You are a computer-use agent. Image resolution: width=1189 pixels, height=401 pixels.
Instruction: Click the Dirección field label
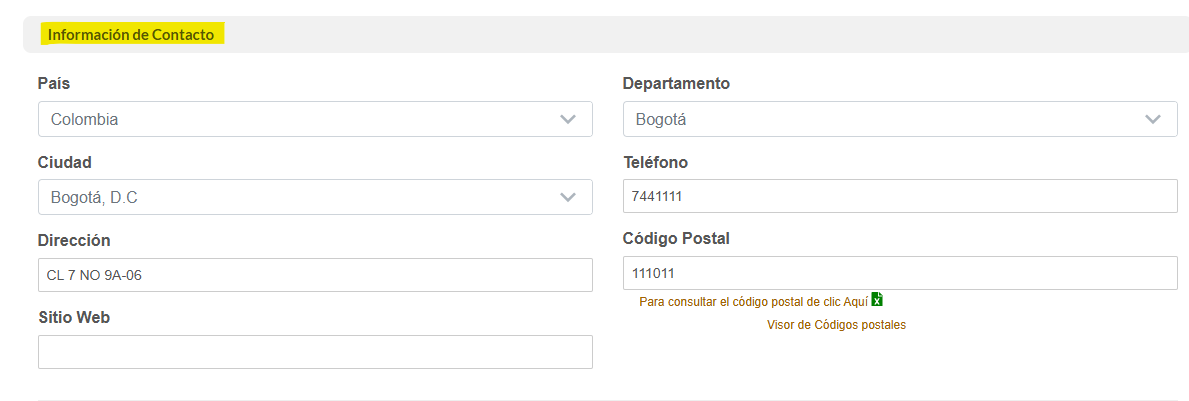pos(74,240)
